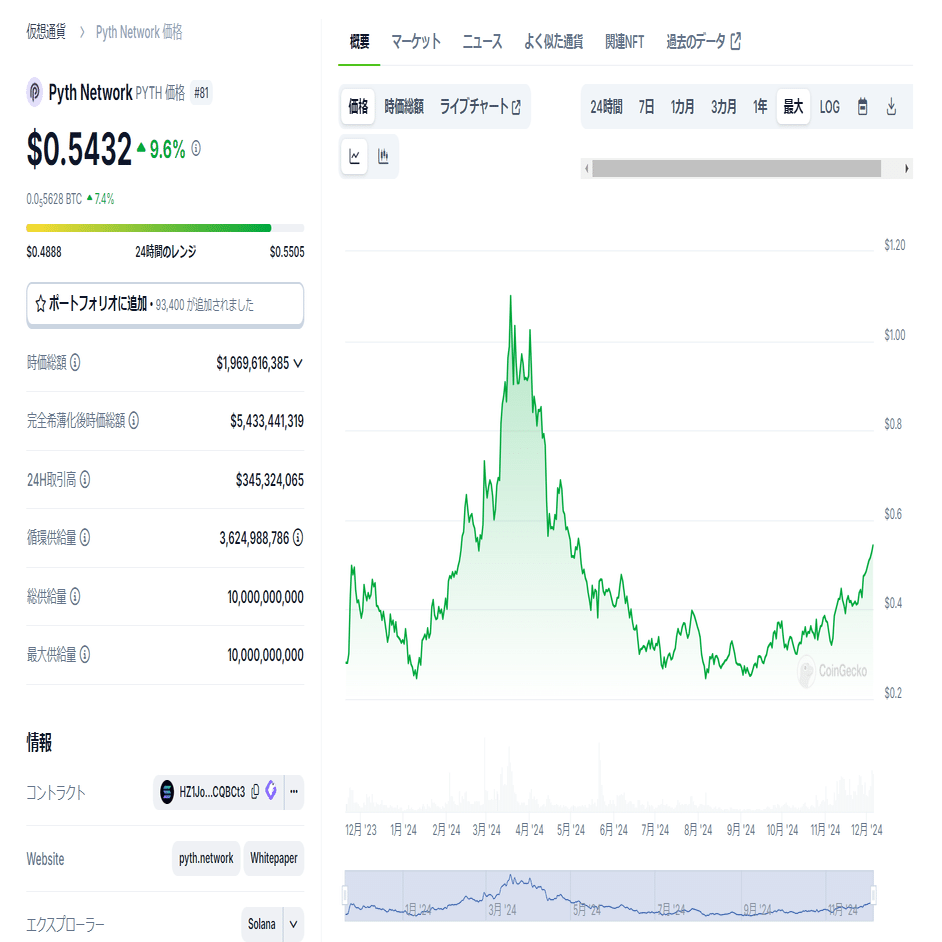The height and width of the screenshot is (942, 942).
Task: Set chart range to 1カ月
Action: click(682, 107)
